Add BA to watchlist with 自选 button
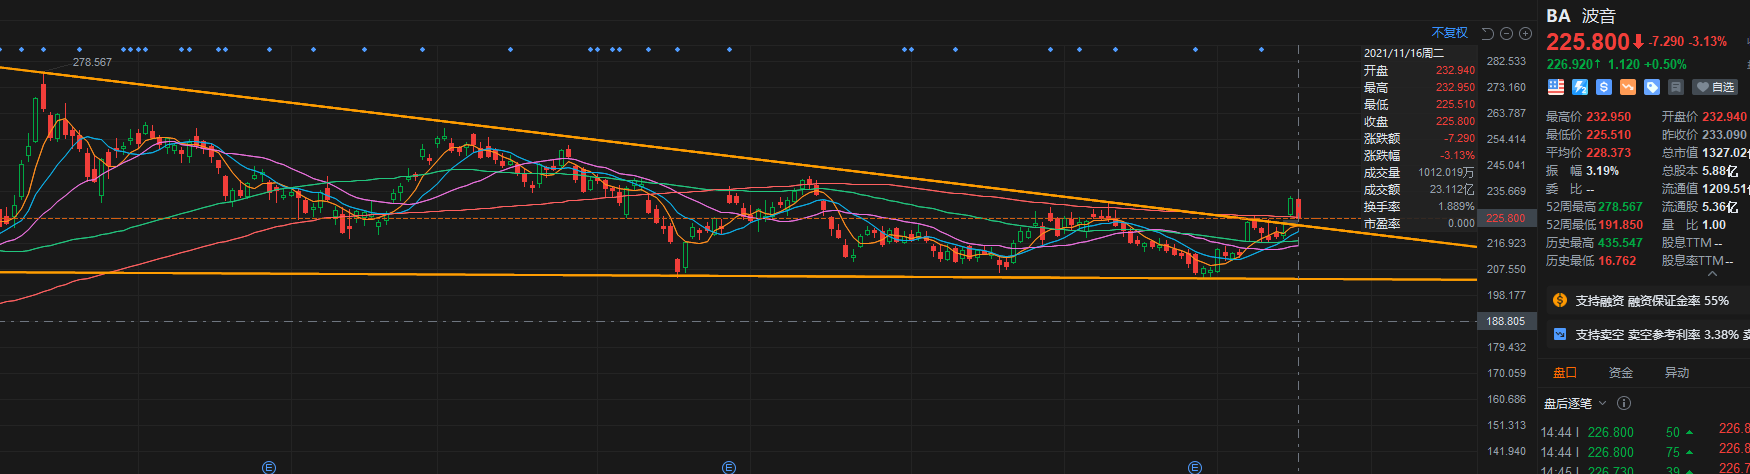This screenshot has width=1750, height=474. click(x=1715, y=87)
